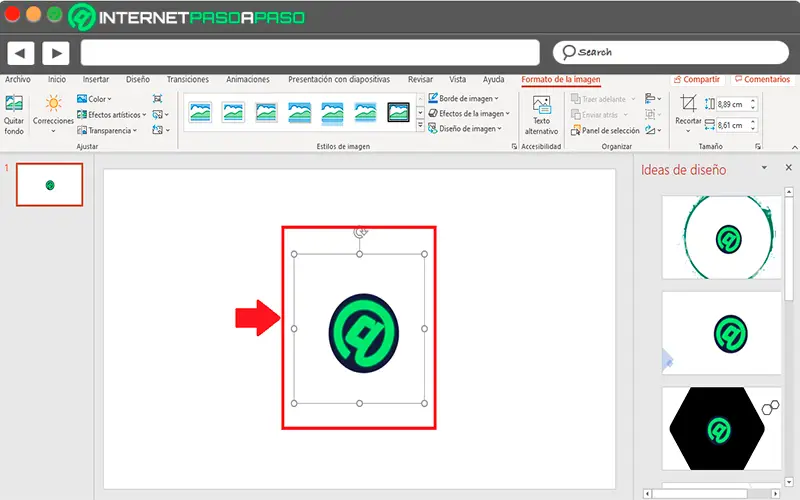
Task: Click the back arrow navigation button
Action: pyautogui.click(x=20, y=53)
